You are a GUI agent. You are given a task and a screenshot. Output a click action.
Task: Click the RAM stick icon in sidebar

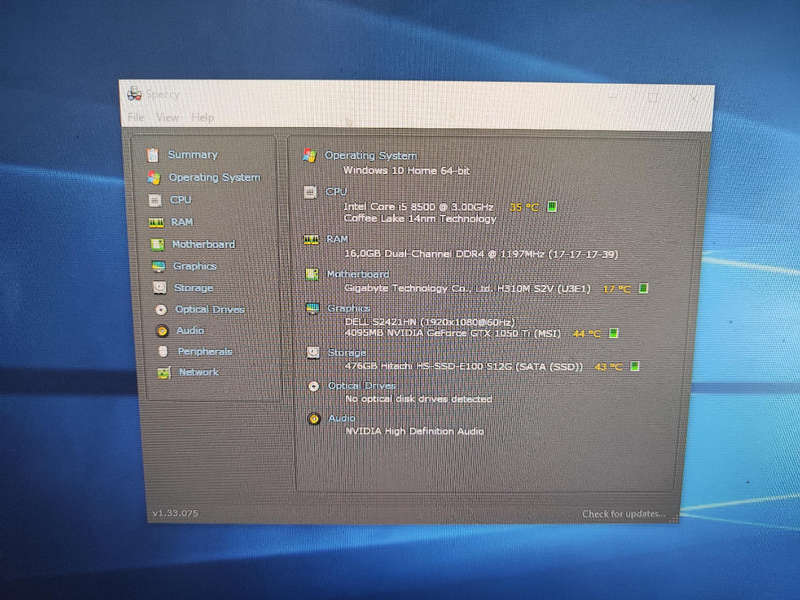pyautogui.click(x=156, y=222)
